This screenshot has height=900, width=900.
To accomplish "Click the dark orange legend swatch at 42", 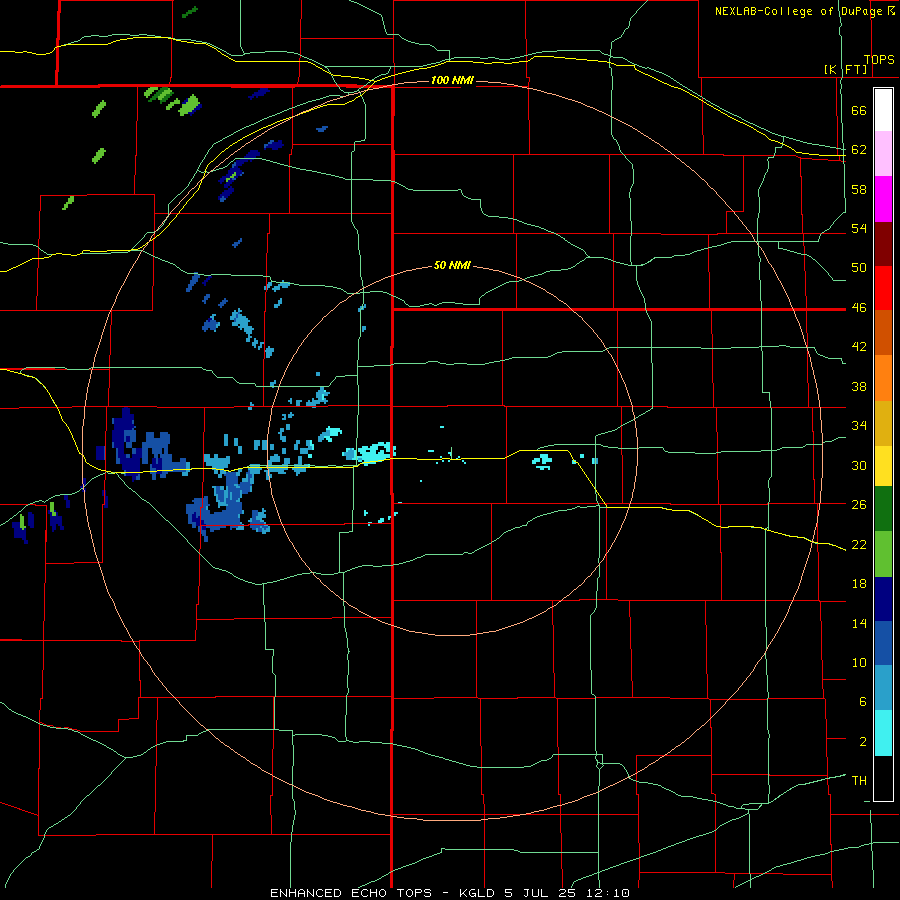I will [x=883, y=333].
